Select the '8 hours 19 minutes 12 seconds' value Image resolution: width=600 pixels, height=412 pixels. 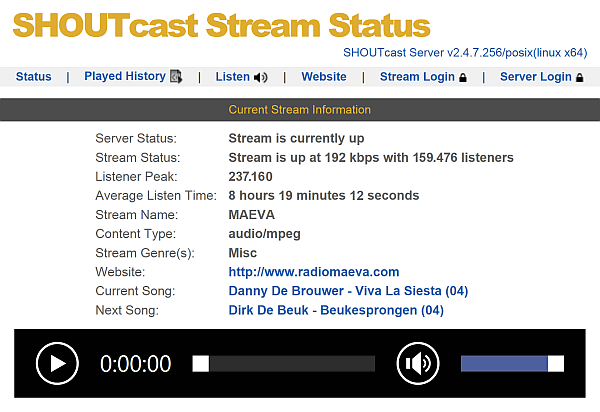coord(324,195)
